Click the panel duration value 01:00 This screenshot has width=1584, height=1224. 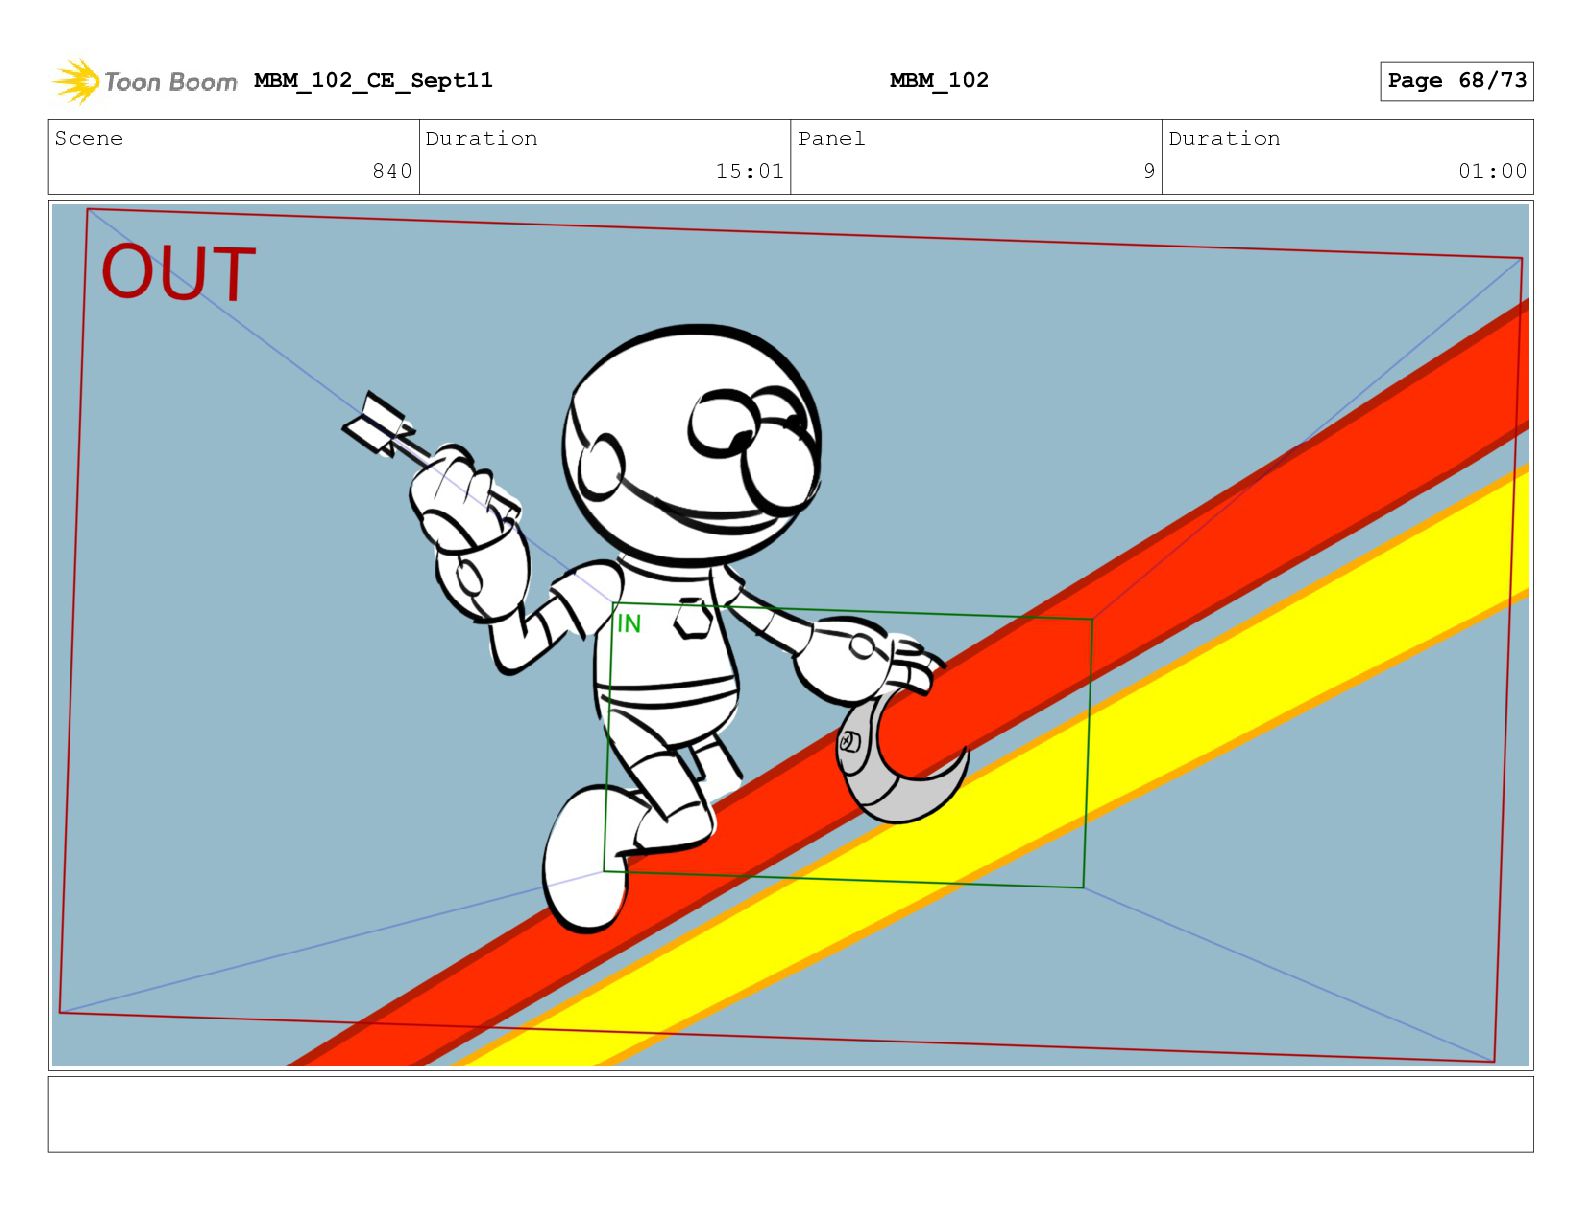point(1492,171)
